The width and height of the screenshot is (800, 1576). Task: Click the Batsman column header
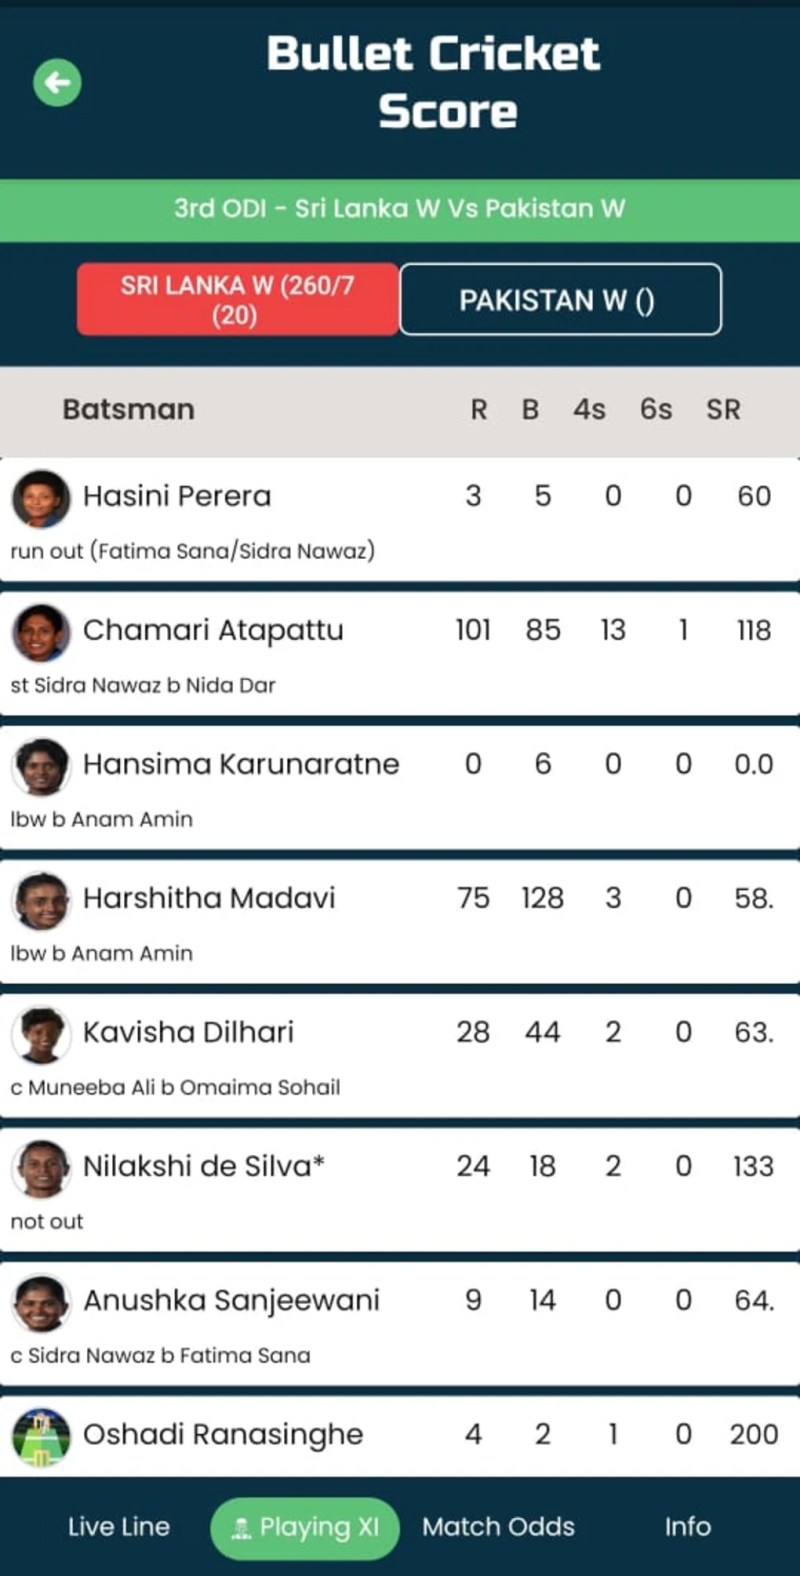coord(128,409)
